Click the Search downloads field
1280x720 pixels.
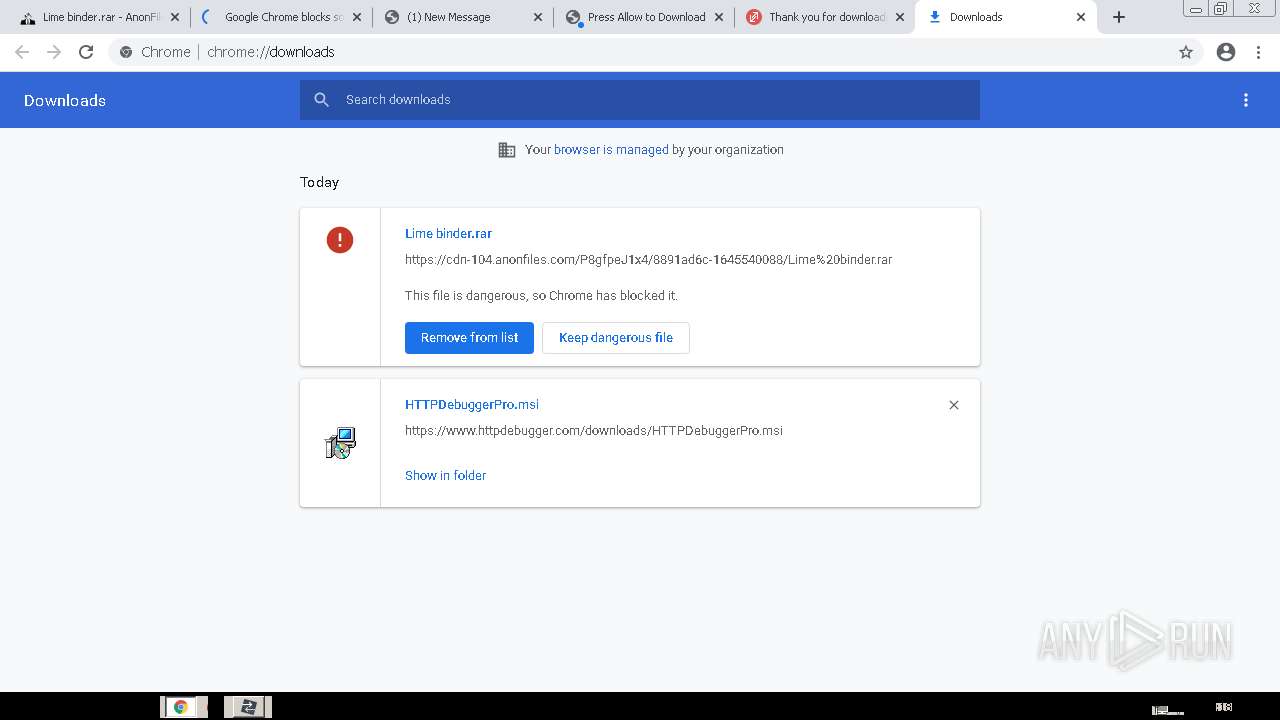click(640, 100)
